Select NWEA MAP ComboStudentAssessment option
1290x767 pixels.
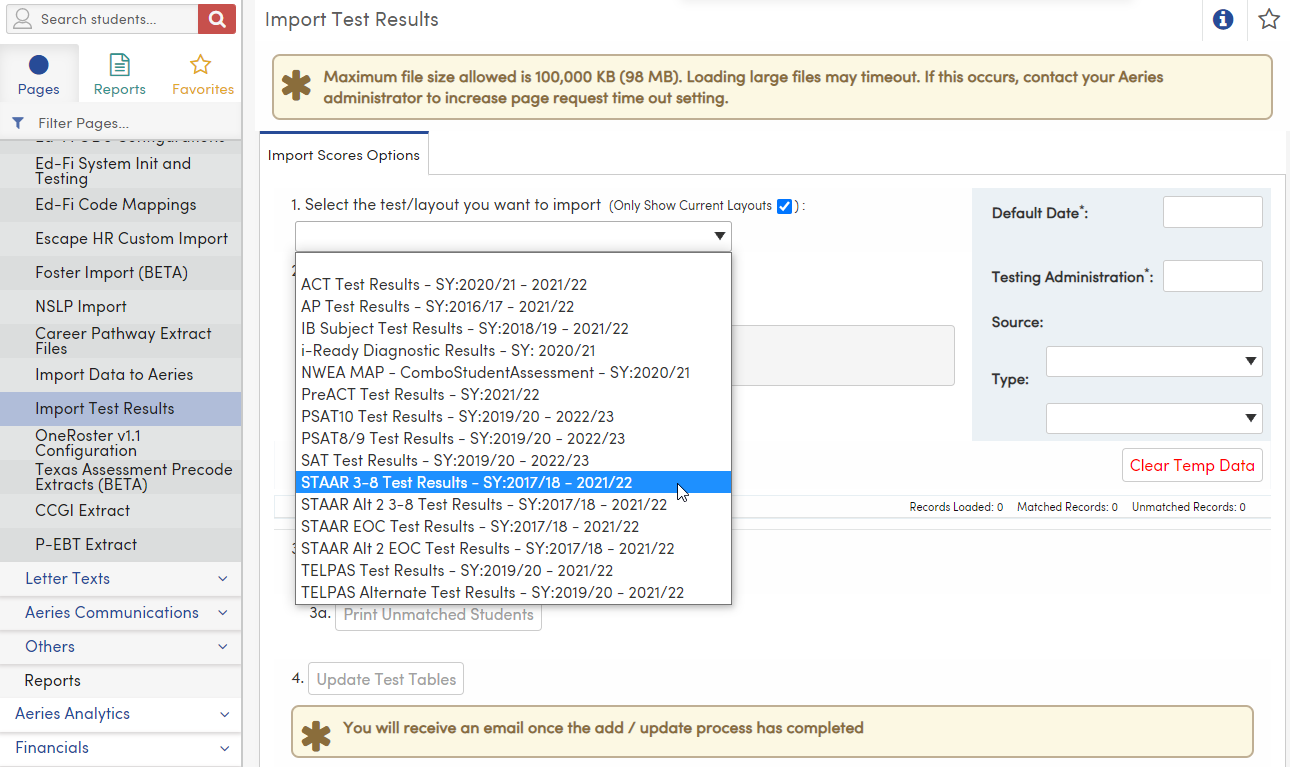pyautogui.click(x=513, y=372)
